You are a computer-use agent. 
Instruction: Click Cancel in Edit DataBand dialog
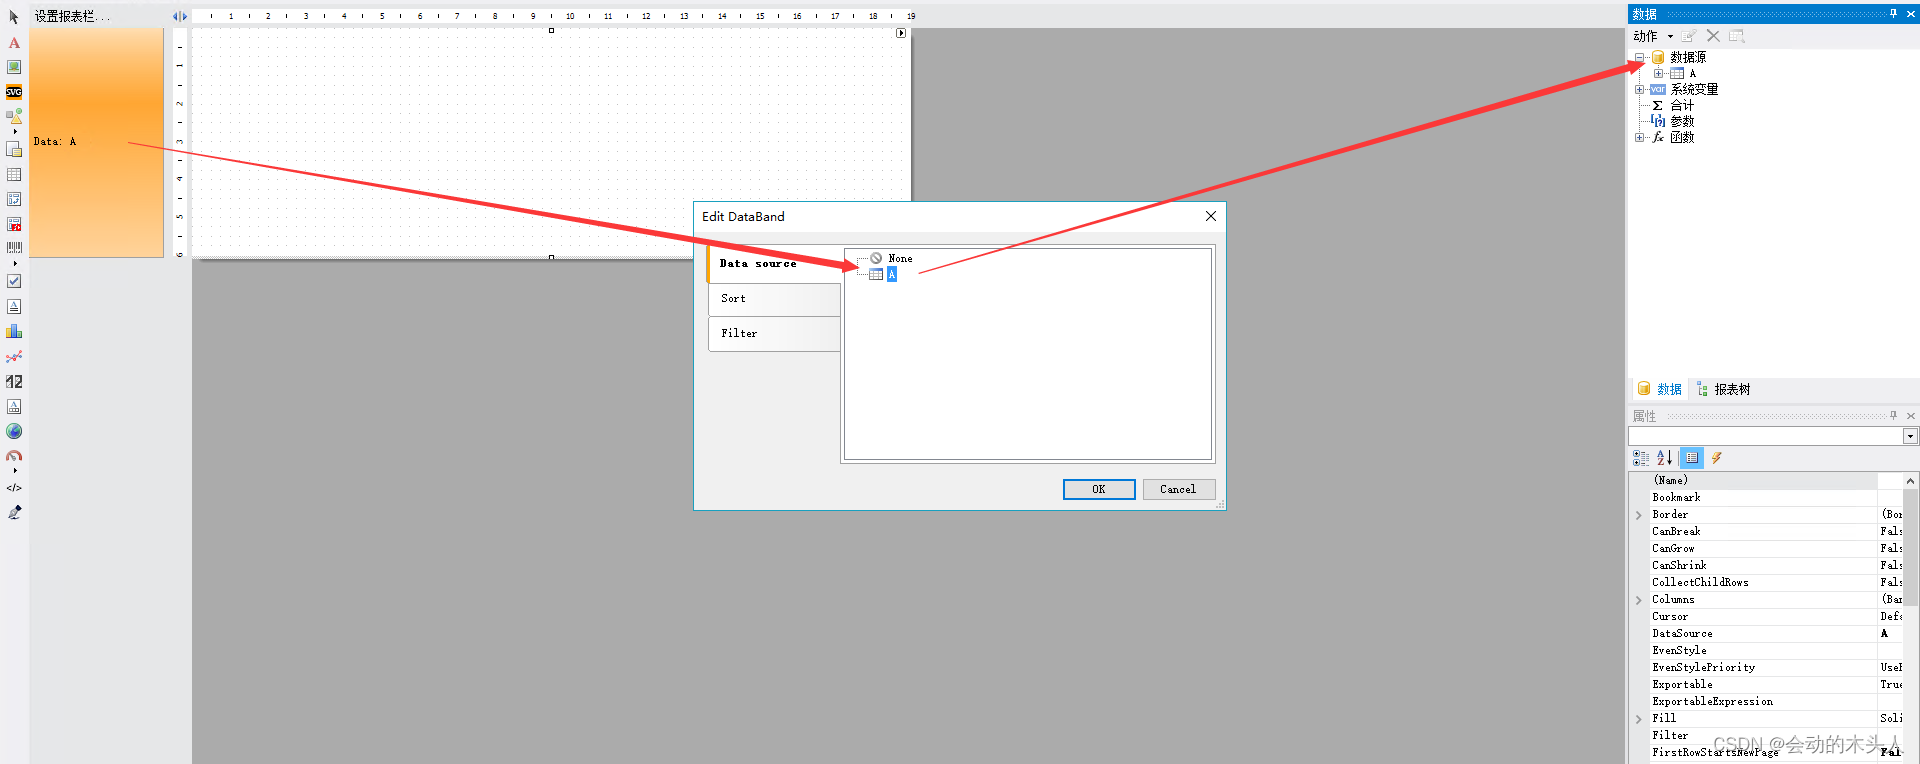coord(1178,489)
